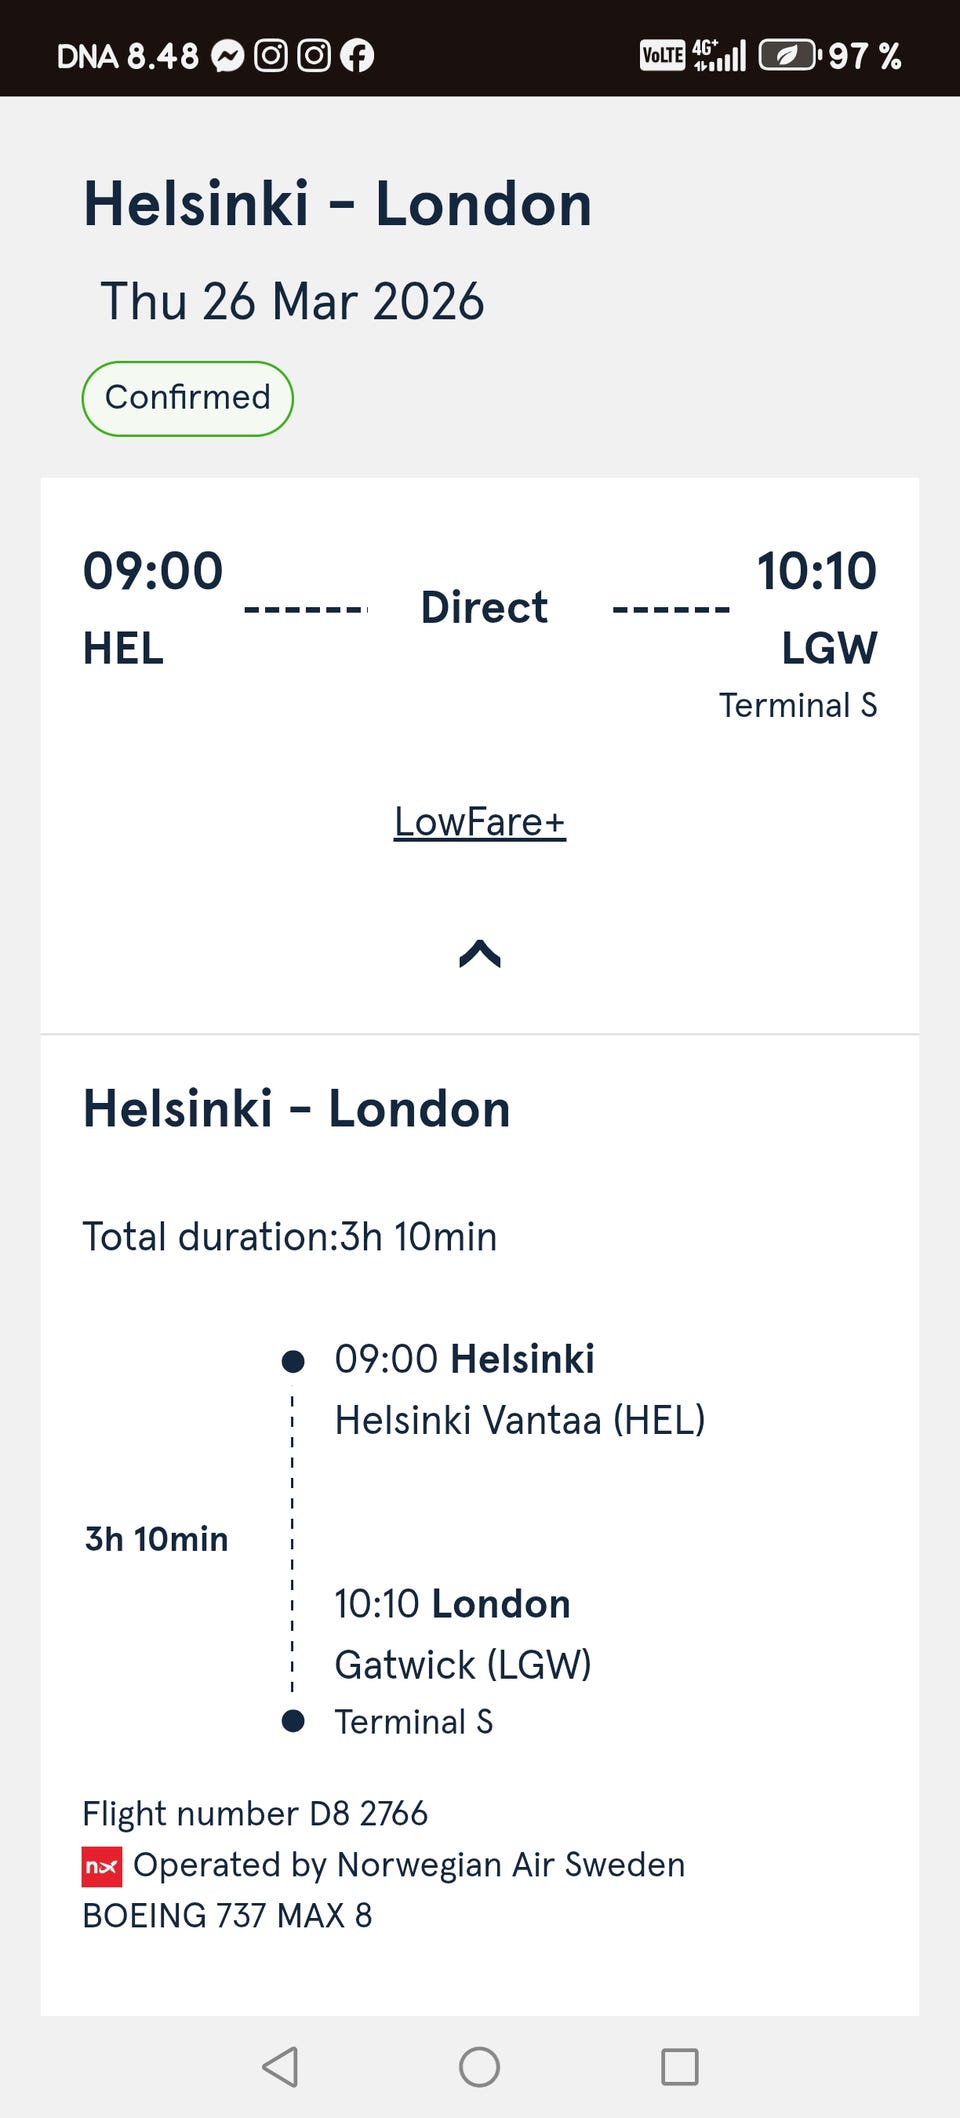Tap the Messenger notification icon
Image resolution: width=960 pixels, height=2118 pixels.
228,56
